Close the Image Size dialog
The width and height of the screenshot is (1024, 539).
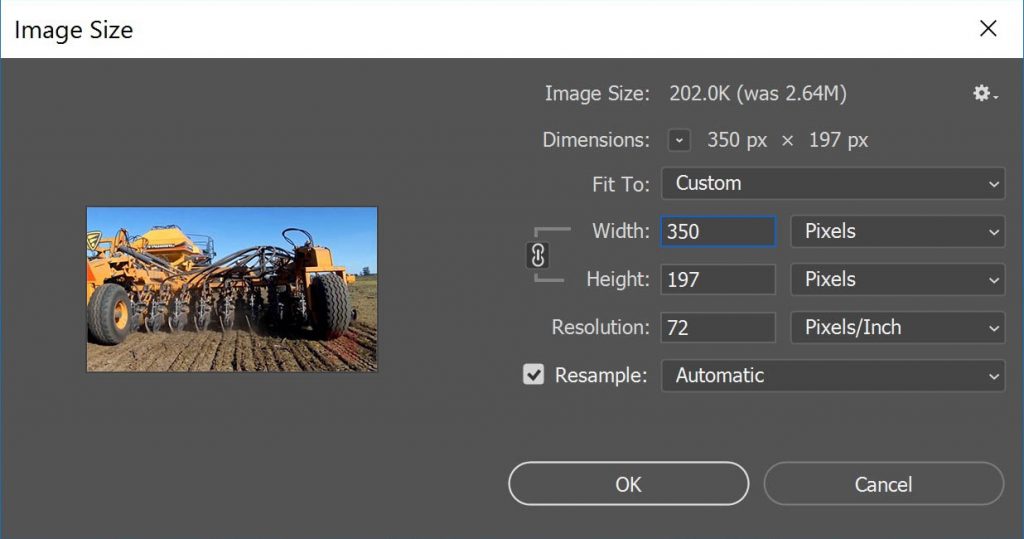pyautogui.click(x=988, y=28)
